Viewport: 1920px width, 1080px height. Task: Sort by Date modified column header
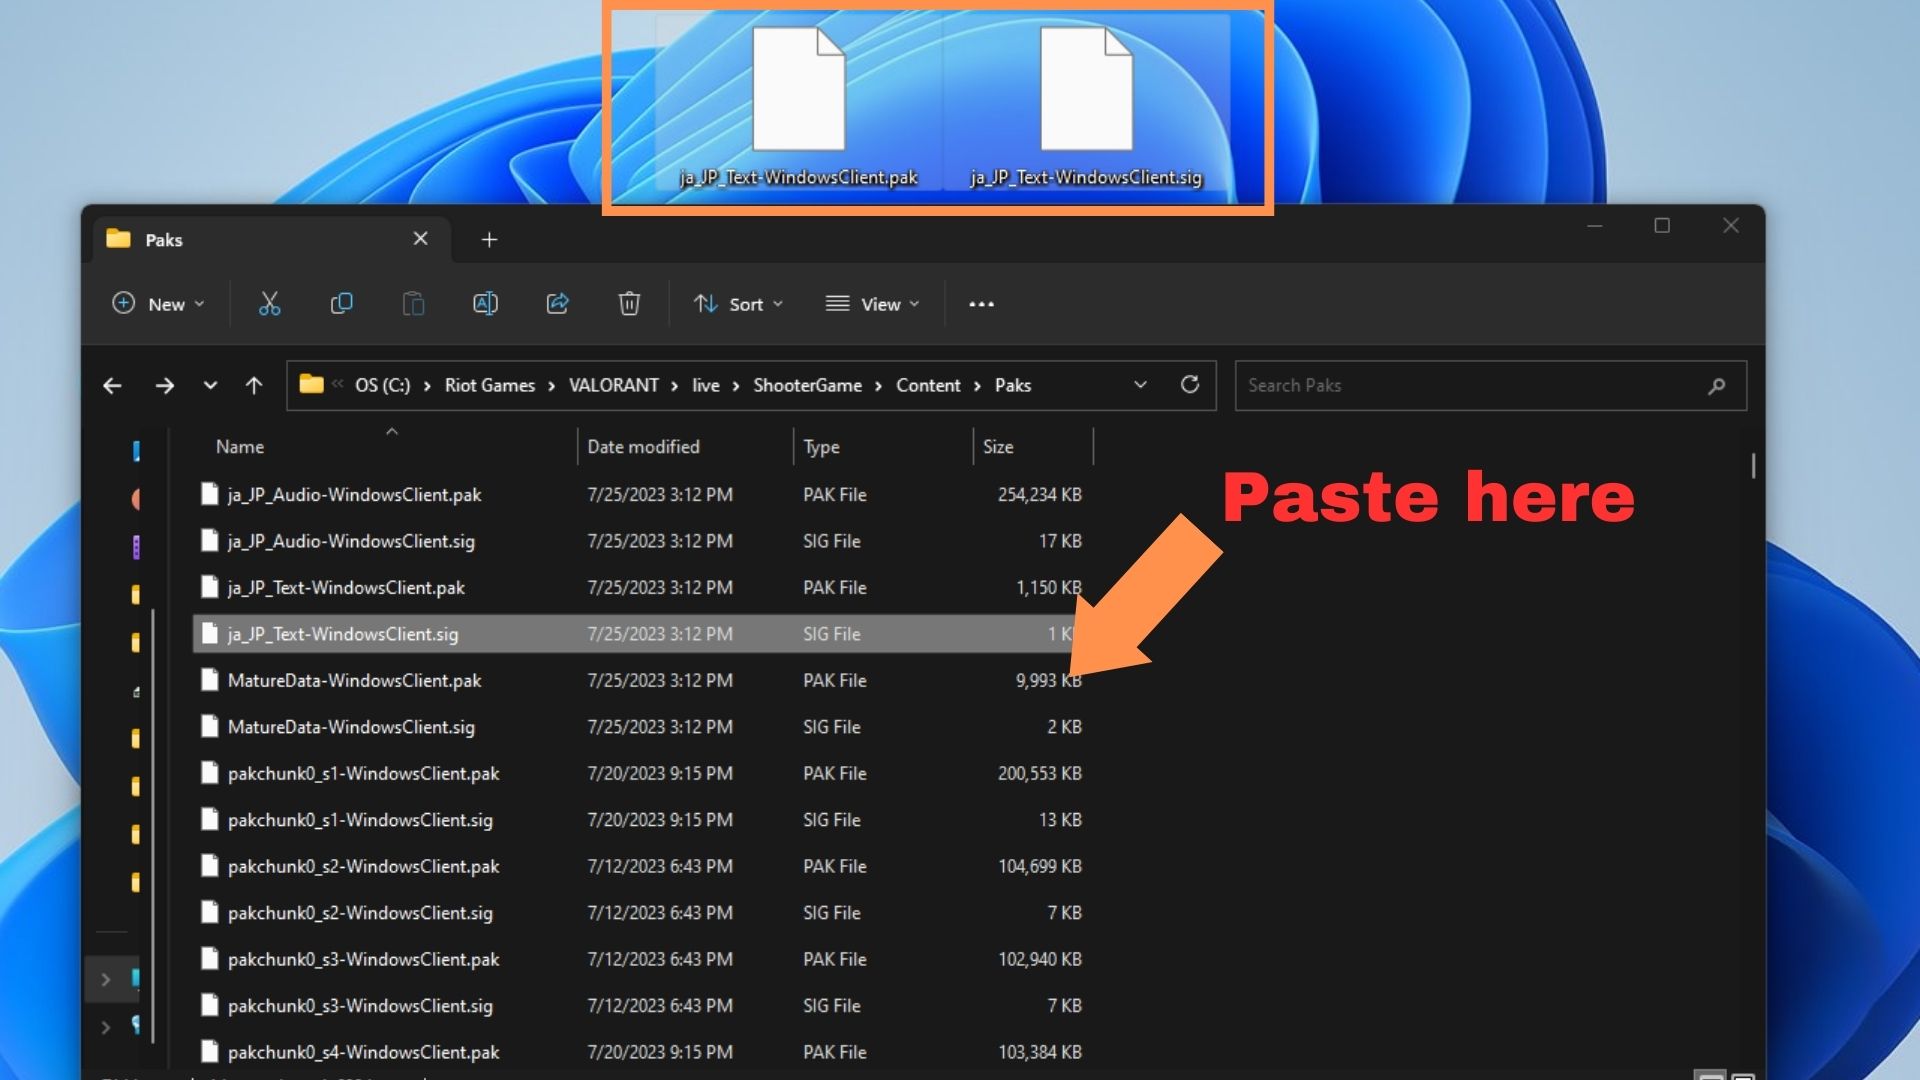click(x=643, y=447)
